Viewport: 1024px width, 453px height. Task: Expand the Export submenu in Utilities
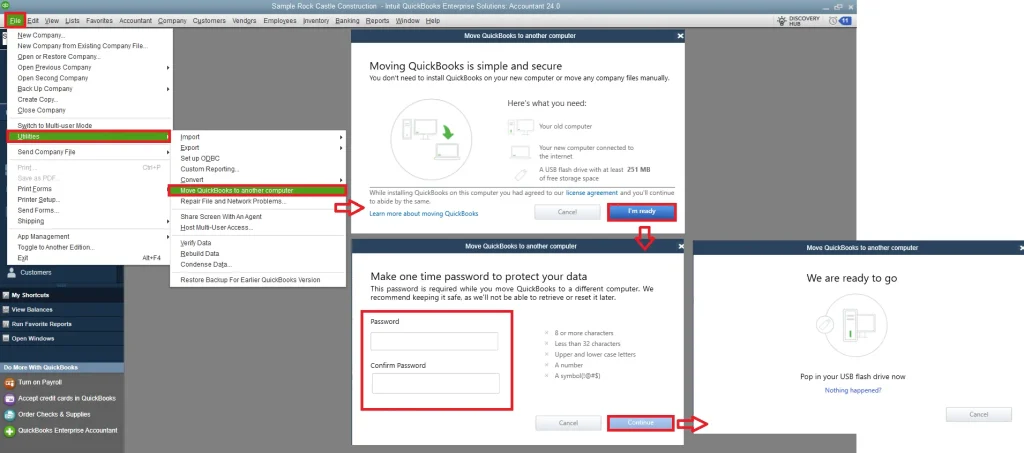click(x=340, y=148)
